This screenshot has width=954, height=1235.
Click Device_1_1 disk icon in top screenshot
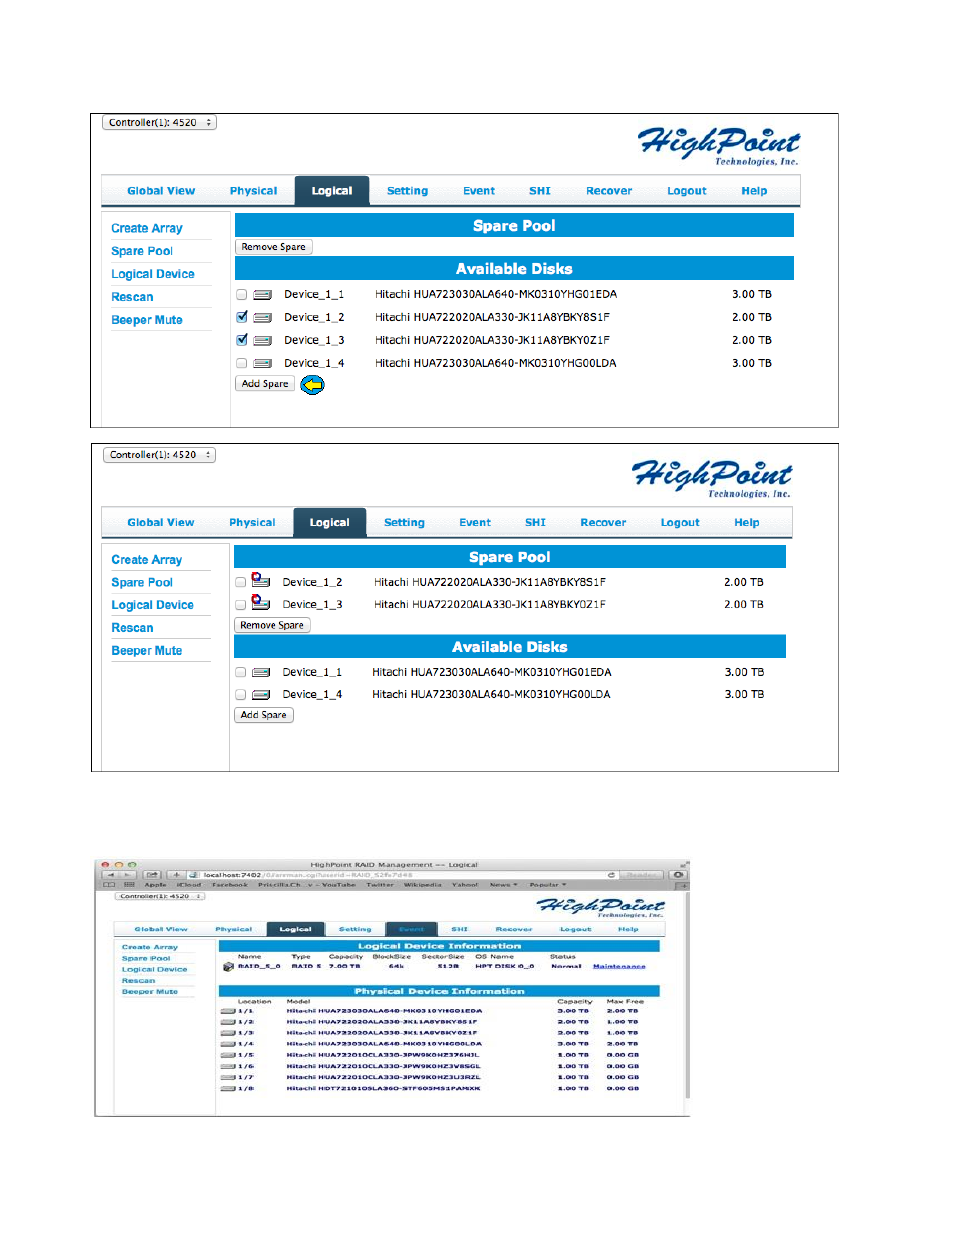pos(263,295)
